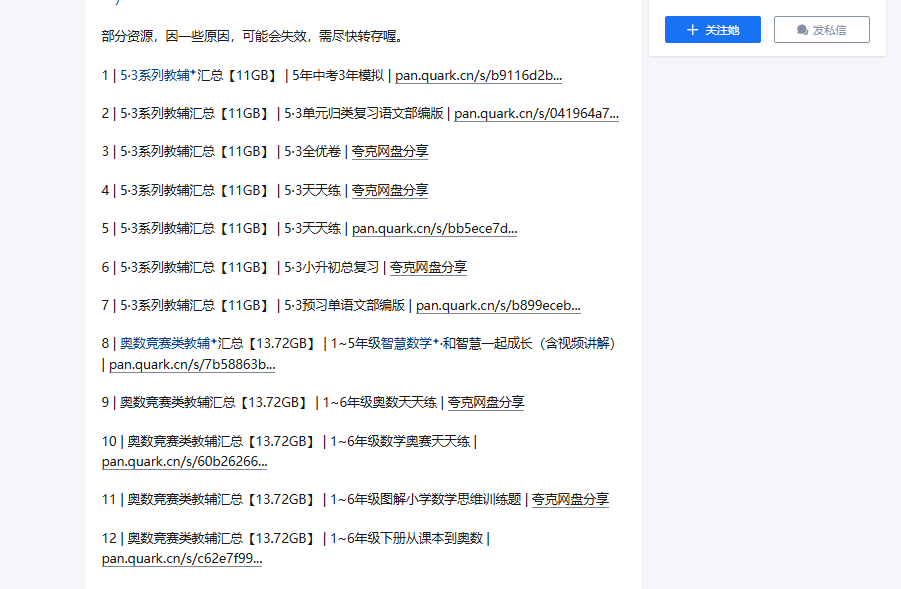Click 夸克网盘分享 link for 奥数天天练 row 9
The height and width of the screenshot is (589, 901).
[485, 402]
